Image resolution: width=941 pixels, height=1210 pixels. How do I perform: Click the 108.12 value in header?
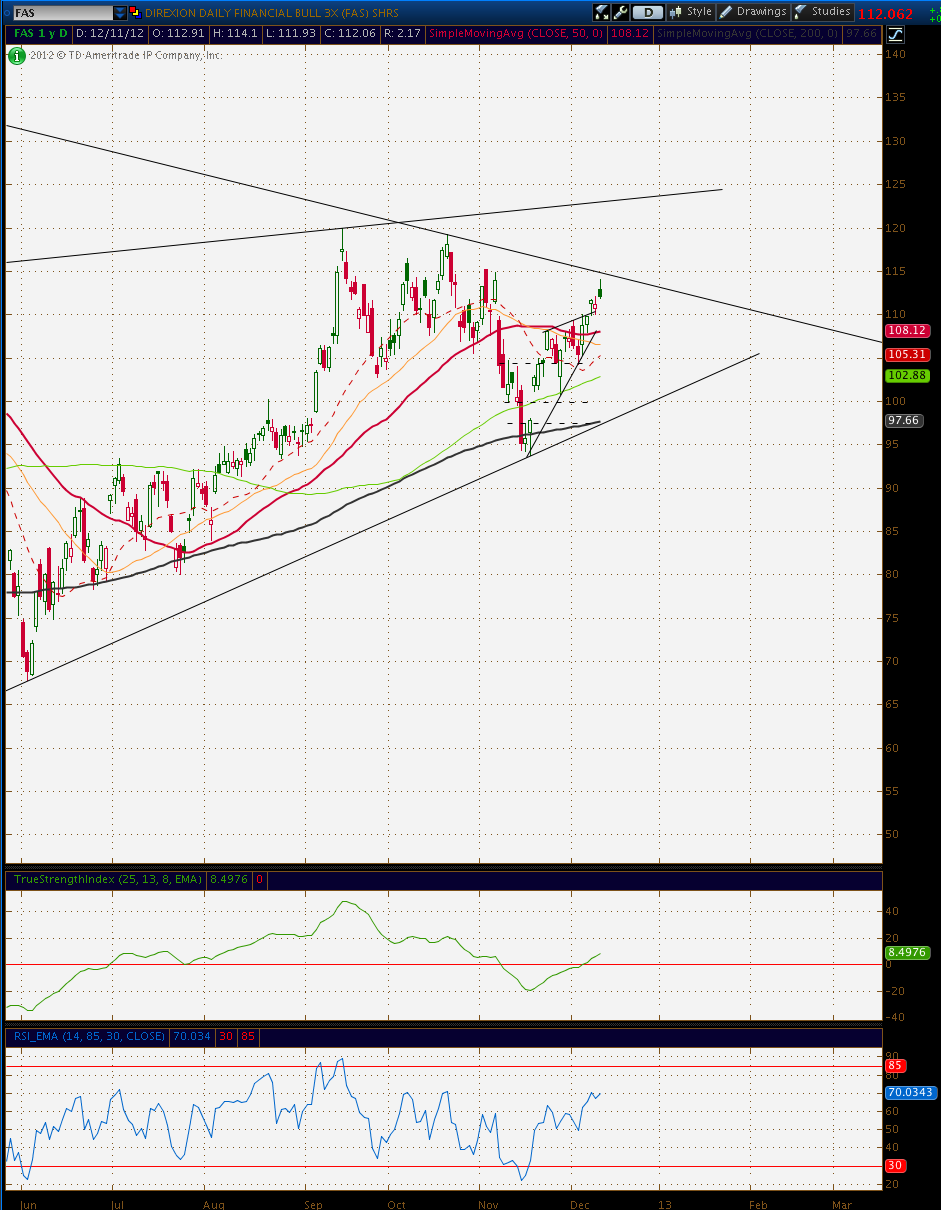[629, 34]
